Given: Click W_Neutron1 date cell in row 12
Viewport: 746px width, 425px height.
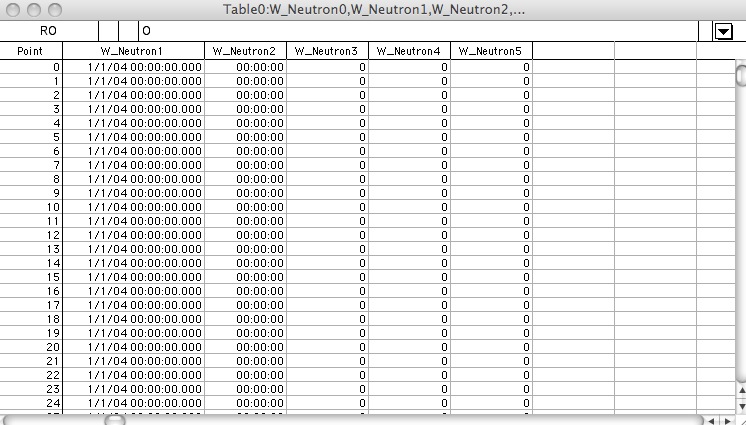Looking at the screenshot, I should [x=133, y=235].
